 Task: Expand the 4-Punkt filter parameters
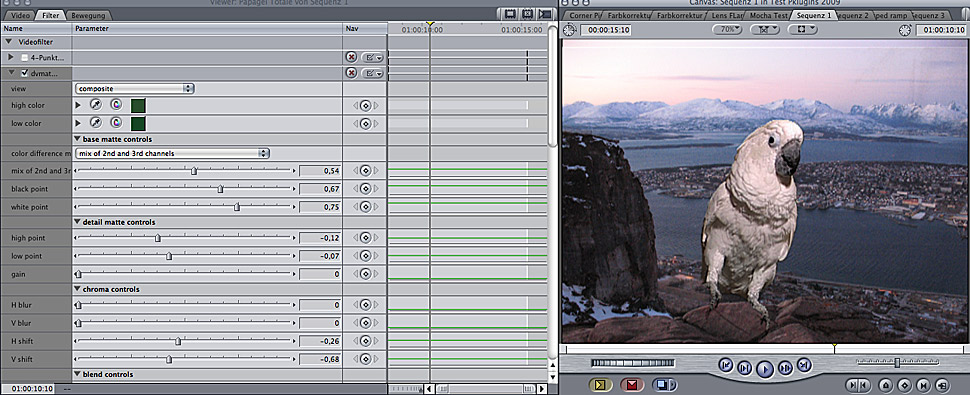point(11,57)
